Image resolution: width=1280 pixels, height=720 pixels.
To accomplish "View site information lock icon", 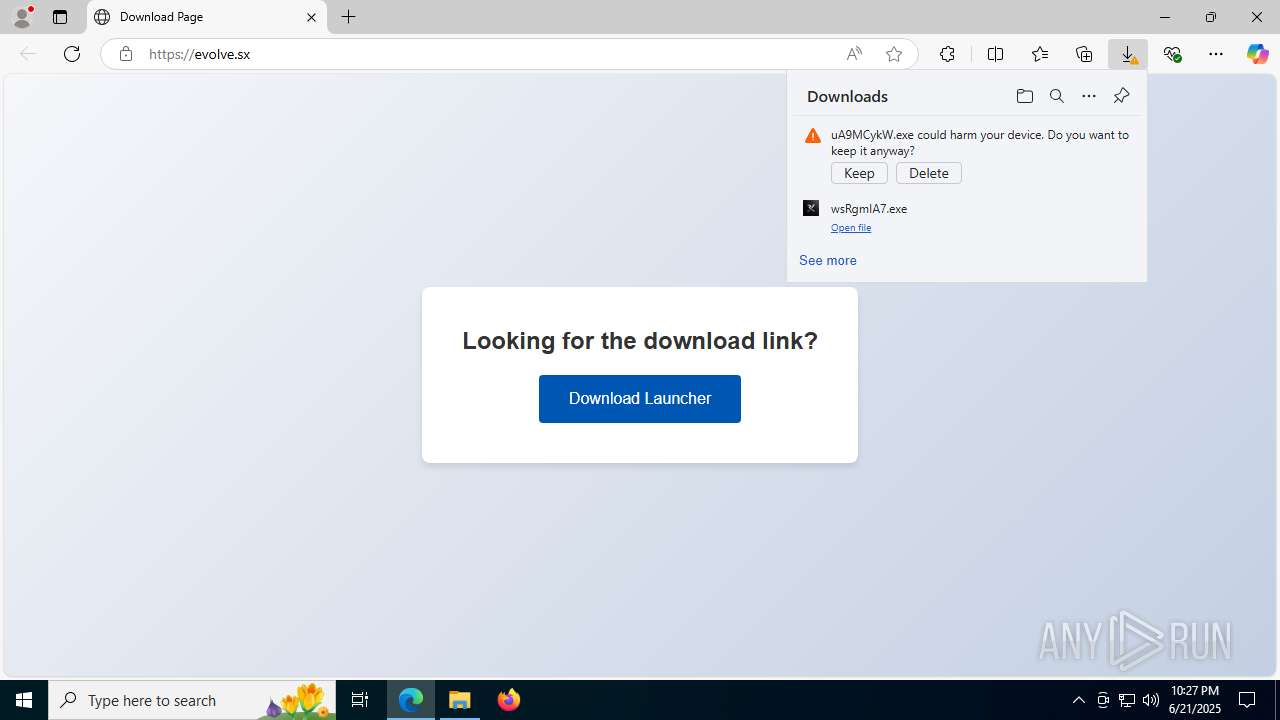I will [x=125, y=54].
